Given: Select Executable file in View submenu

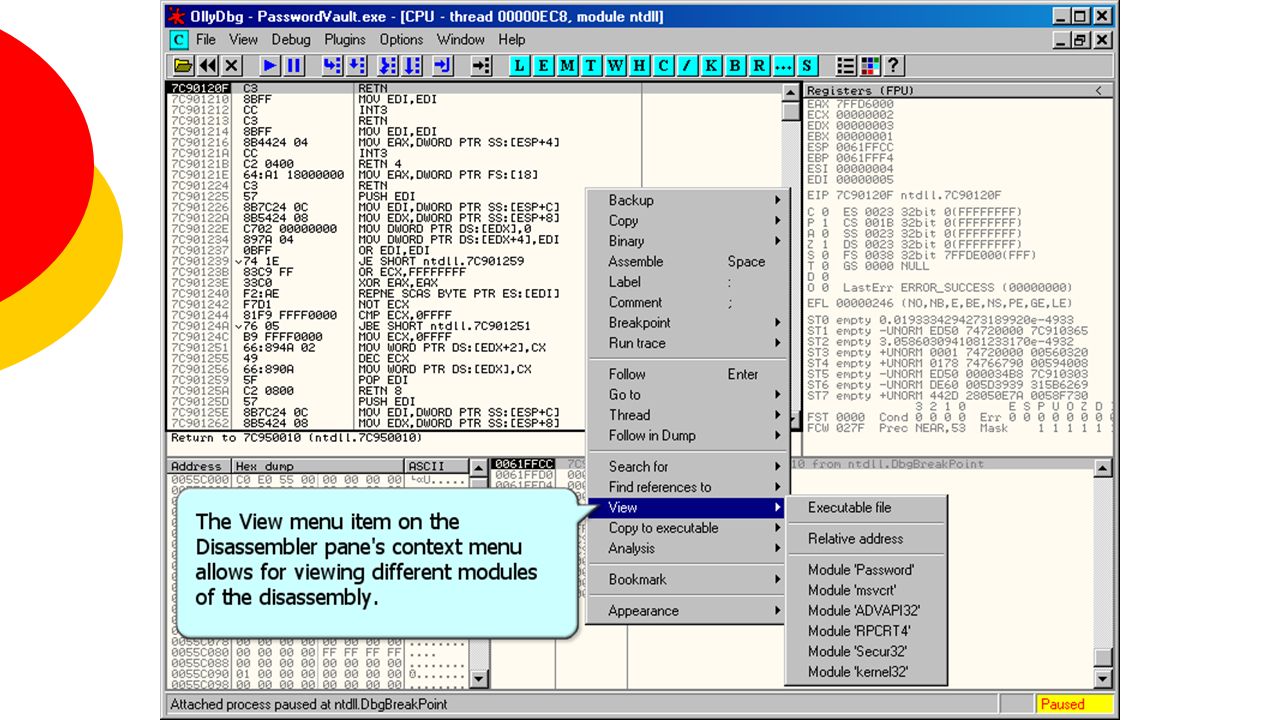Looking at the screenshot, I should (x=865, y=507).
